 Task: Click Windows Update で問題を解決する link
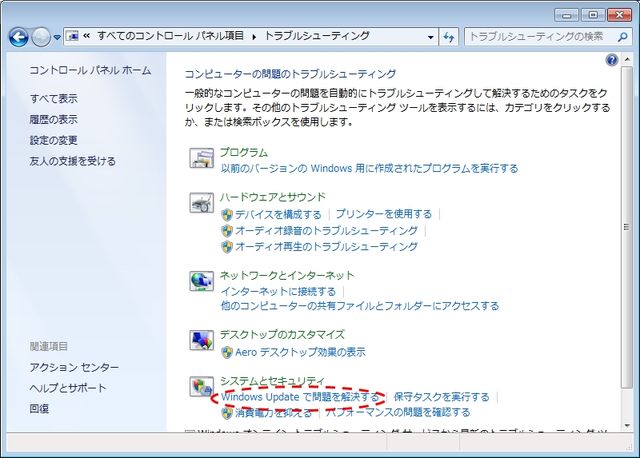click(x=300, y=397)
